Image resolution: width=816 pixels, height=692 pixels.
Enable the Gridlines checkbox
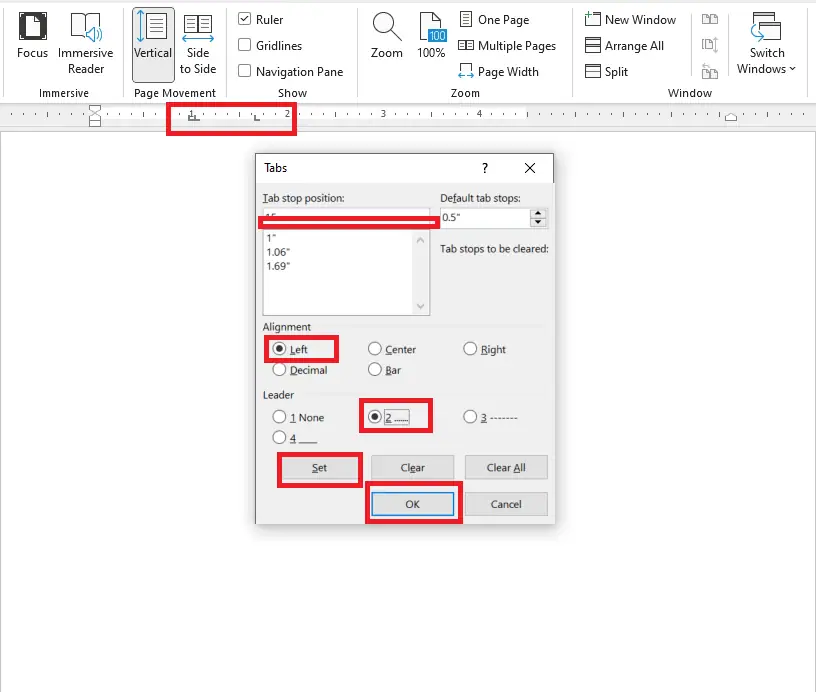(x=245, y=45)
